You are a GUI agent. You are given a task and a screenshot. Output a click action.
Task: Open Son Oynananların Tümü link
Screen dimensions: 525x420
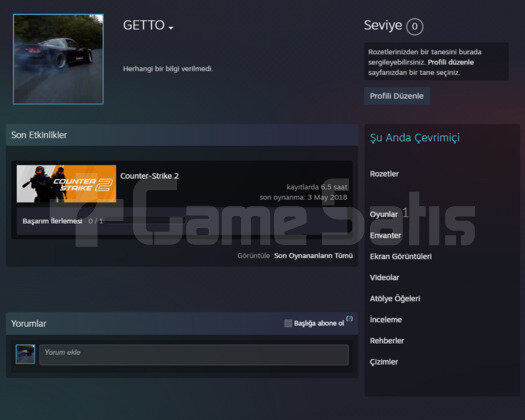pos(313,256)
